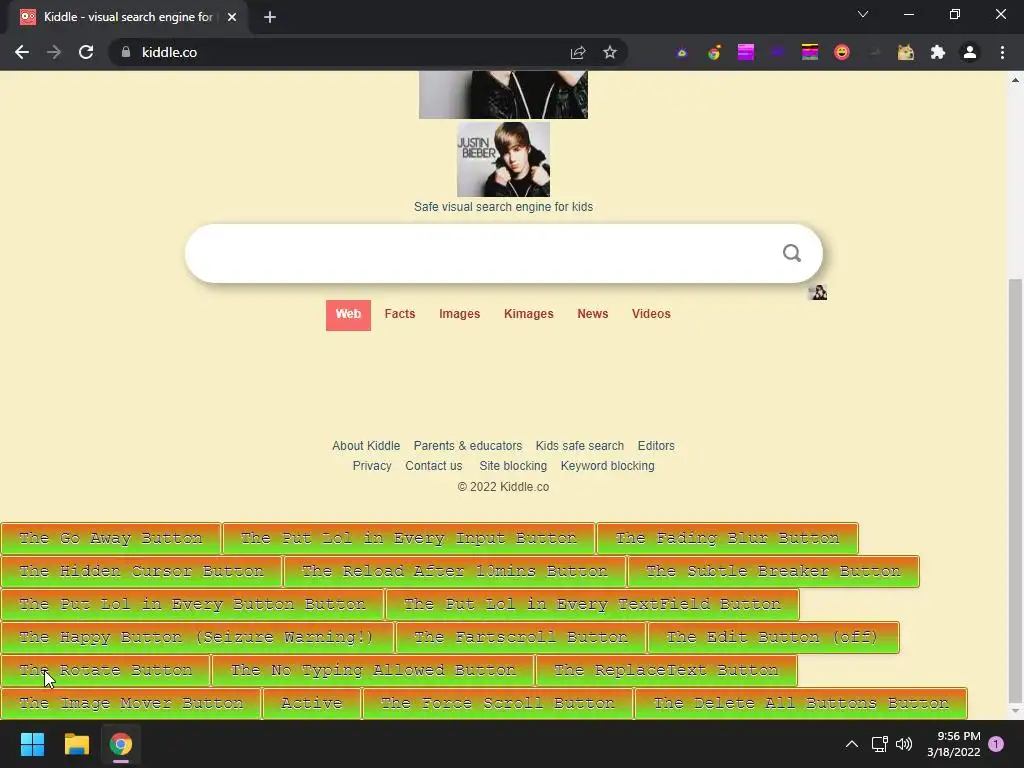This screenshot has height=768, width=1024.
Task: Click The Fartscroll Button
Action: [x=521, y=637]
